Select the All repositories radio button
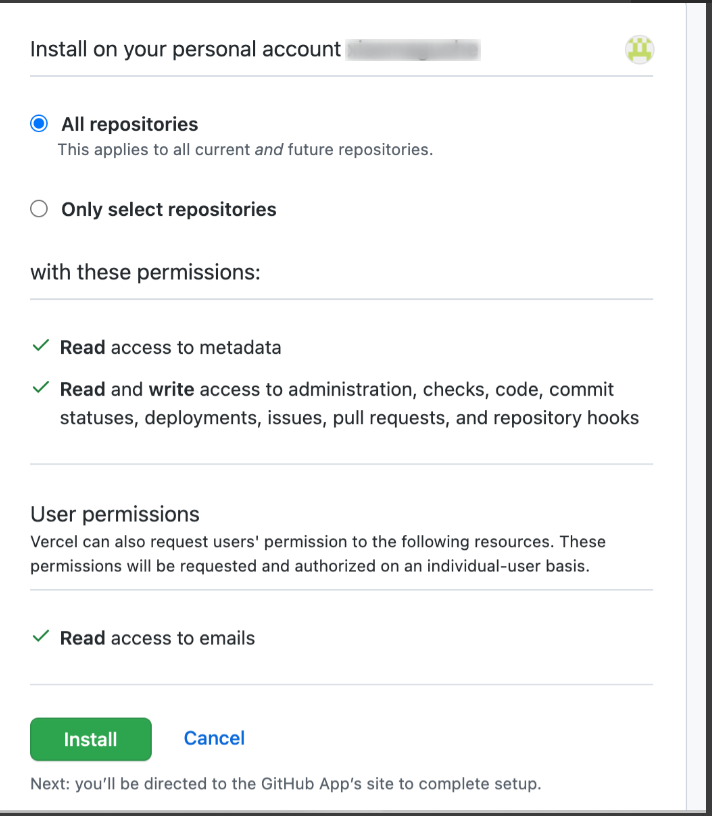The height and width of the screenshot is (816, 712). (x=39, y=124)
